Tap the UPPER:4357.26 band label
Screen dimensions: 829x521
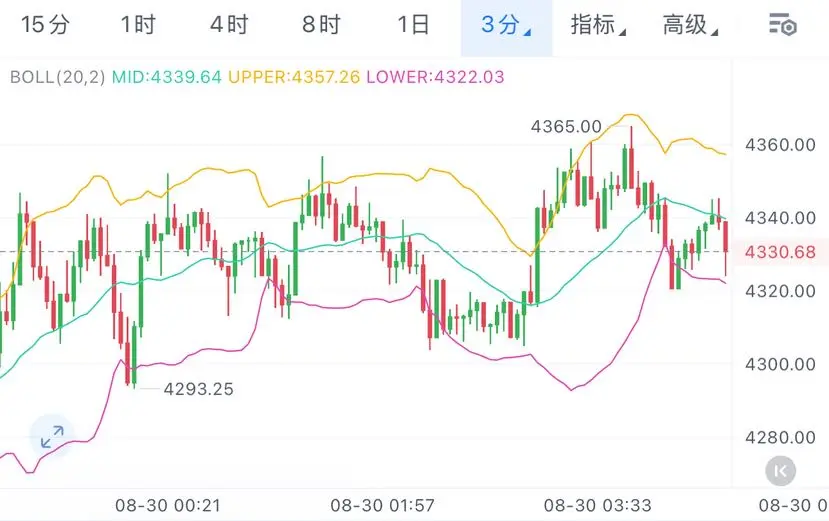(294, 77)
